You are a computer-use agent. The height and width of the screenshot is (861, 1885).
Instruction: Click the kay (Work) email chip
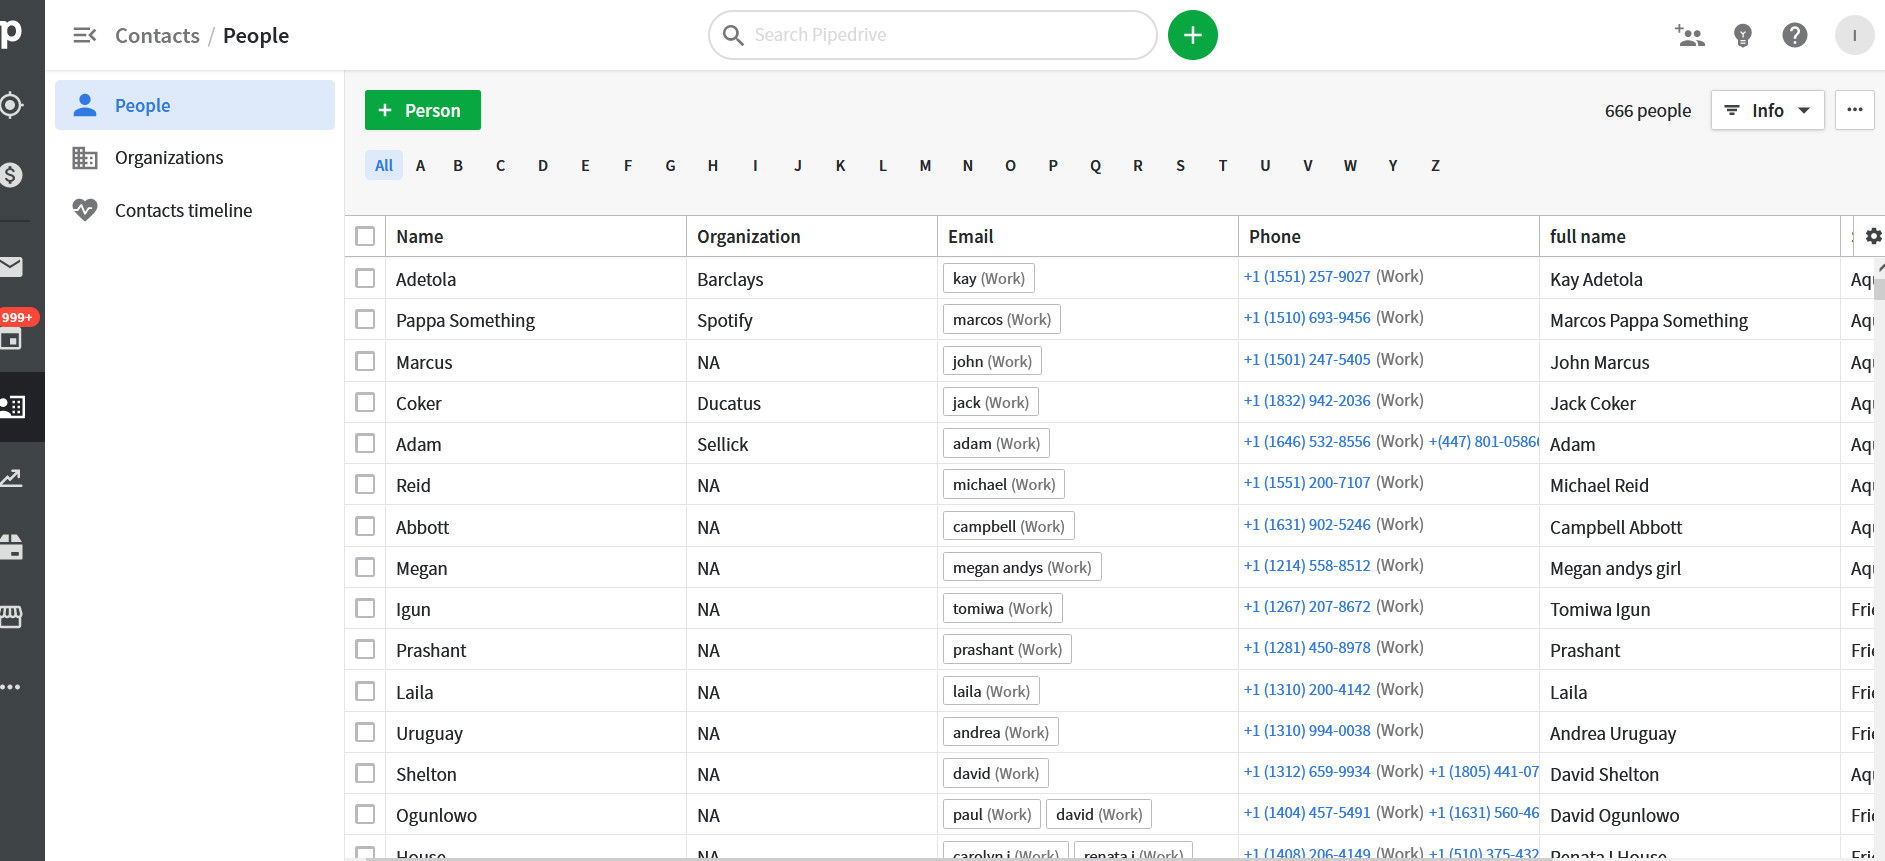pos(989,278)
